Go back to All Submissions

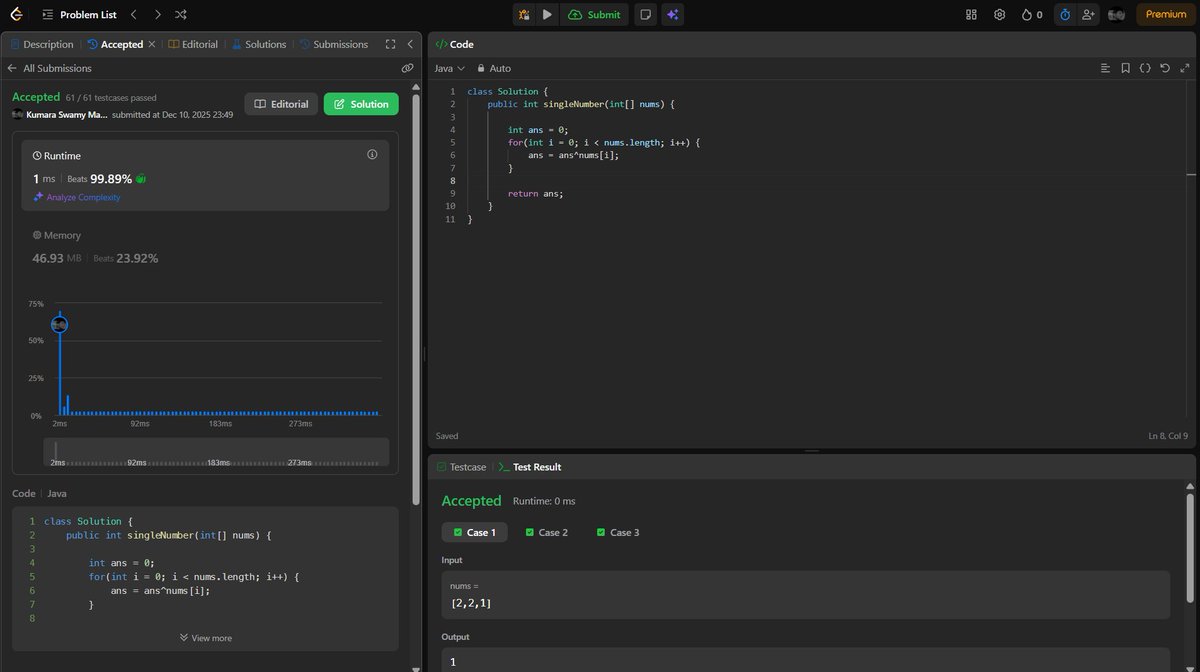[x=49, y=68]
